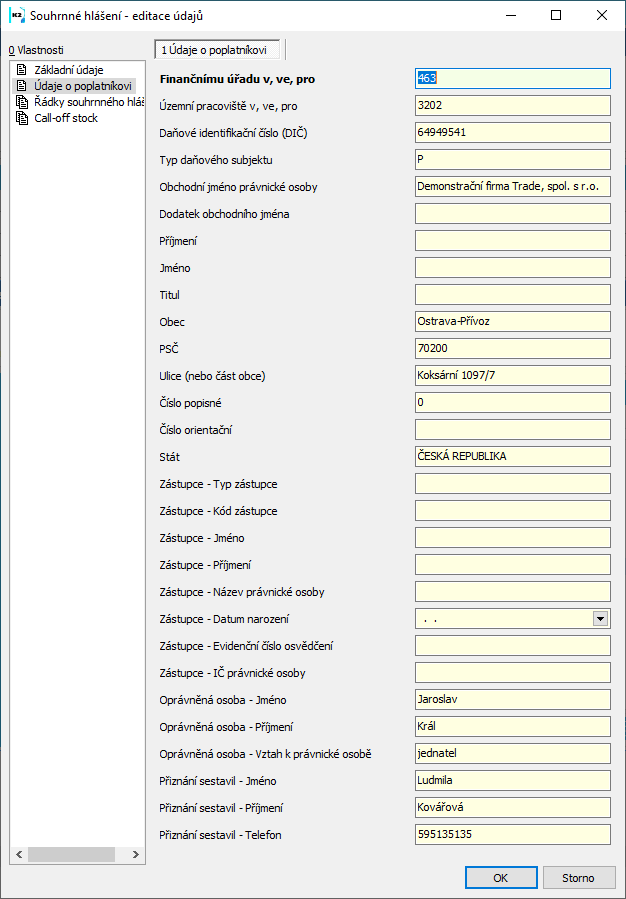Click the tree panel horizontal scrollbar thumb

(72, 854)
